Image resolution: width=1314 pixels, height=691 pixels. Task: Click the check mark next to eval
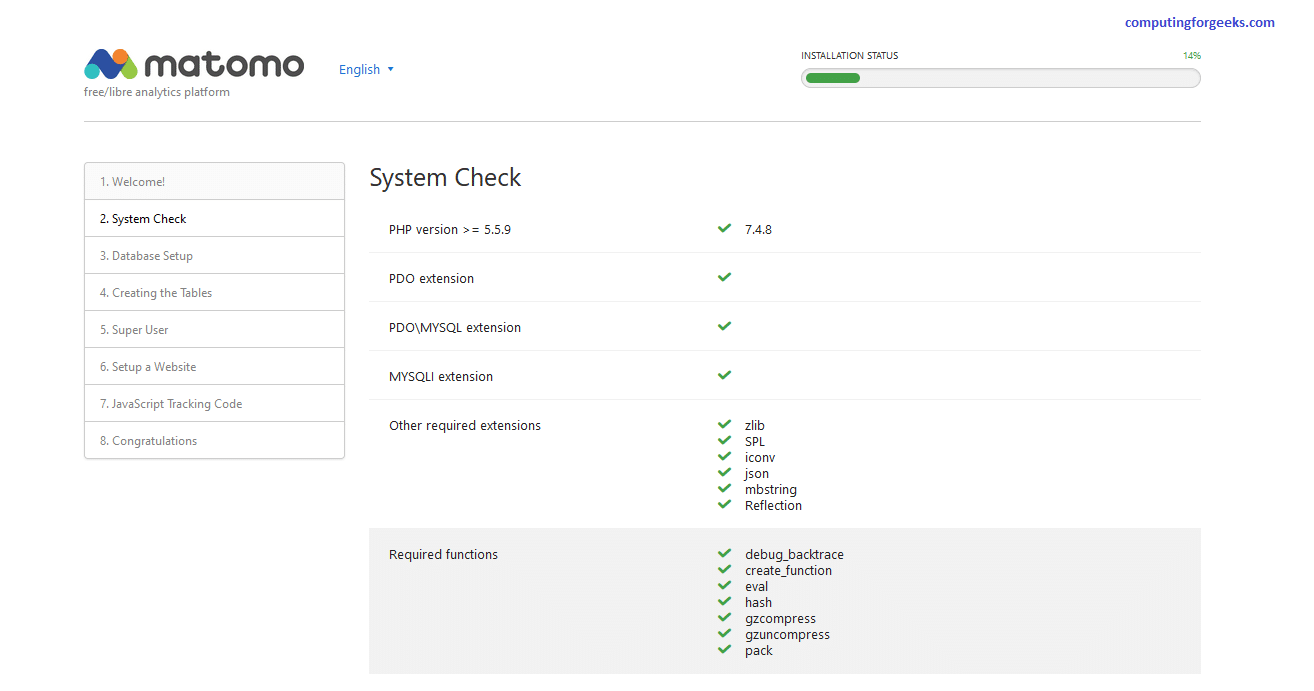(725, 585)
